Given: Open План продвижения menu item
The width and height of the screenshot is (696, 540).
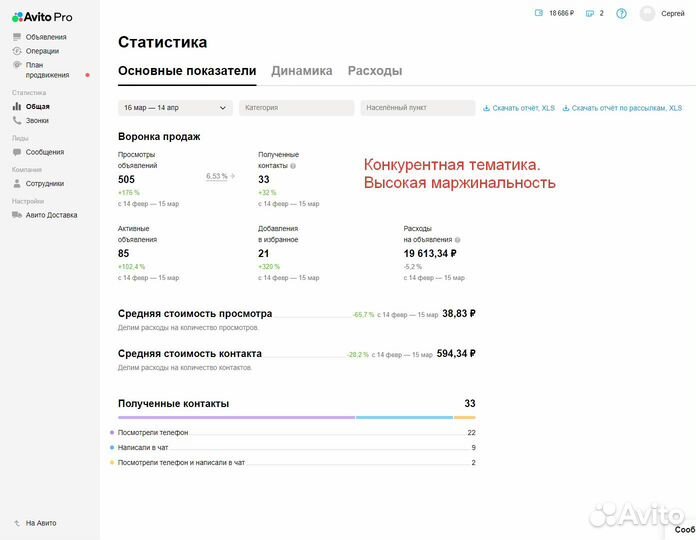Looking at the screenshot, I should pos(47,70).
